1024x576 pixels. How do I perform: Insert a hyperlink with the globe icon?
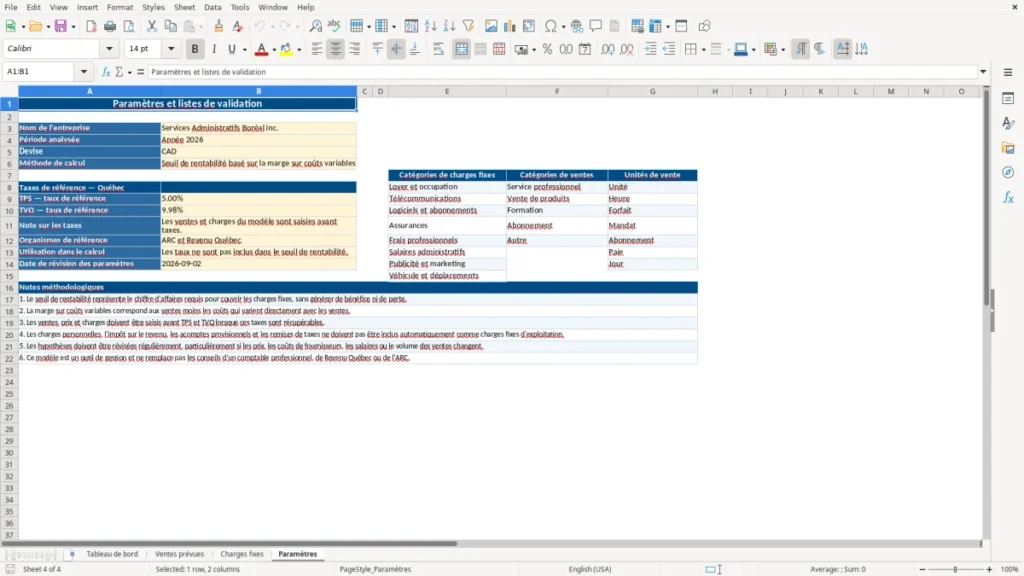click(x=577, y=26)
